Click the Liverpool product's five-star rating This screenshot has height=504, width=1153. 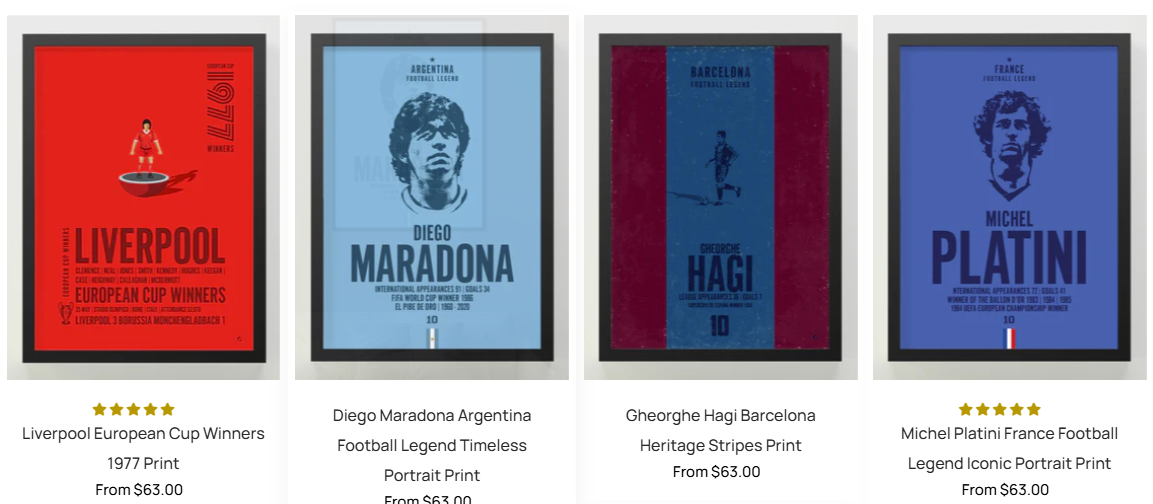pos(134,409)
